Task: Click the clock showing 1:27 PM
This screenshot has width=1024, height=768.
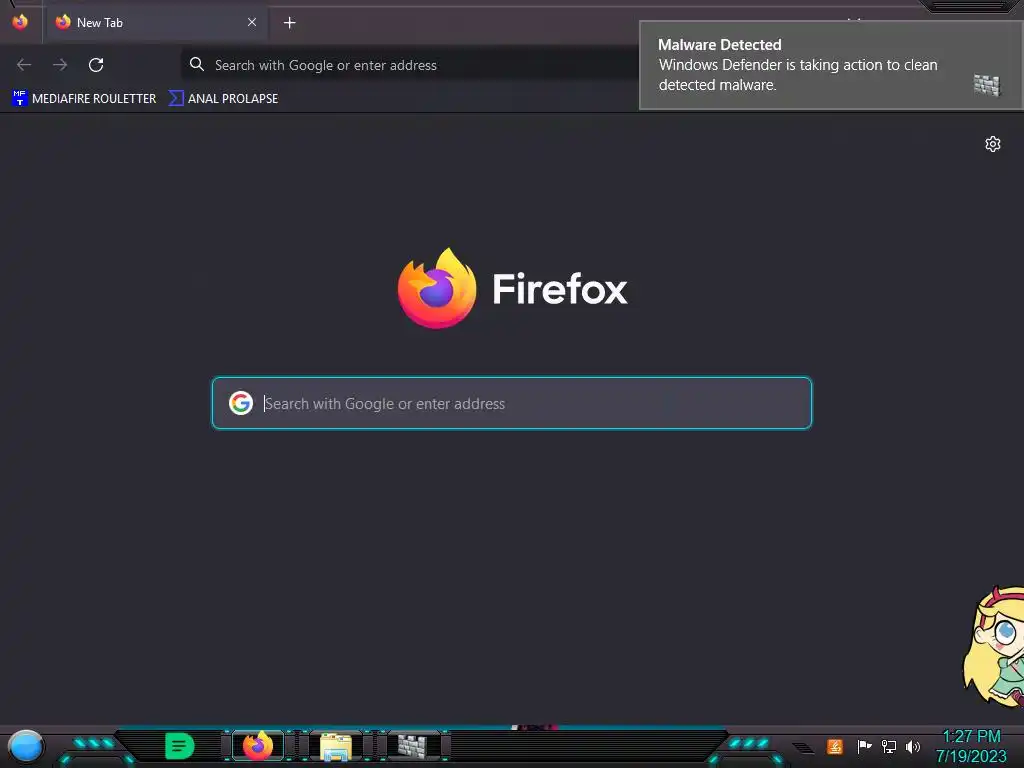Action: [x=971, y=737]
